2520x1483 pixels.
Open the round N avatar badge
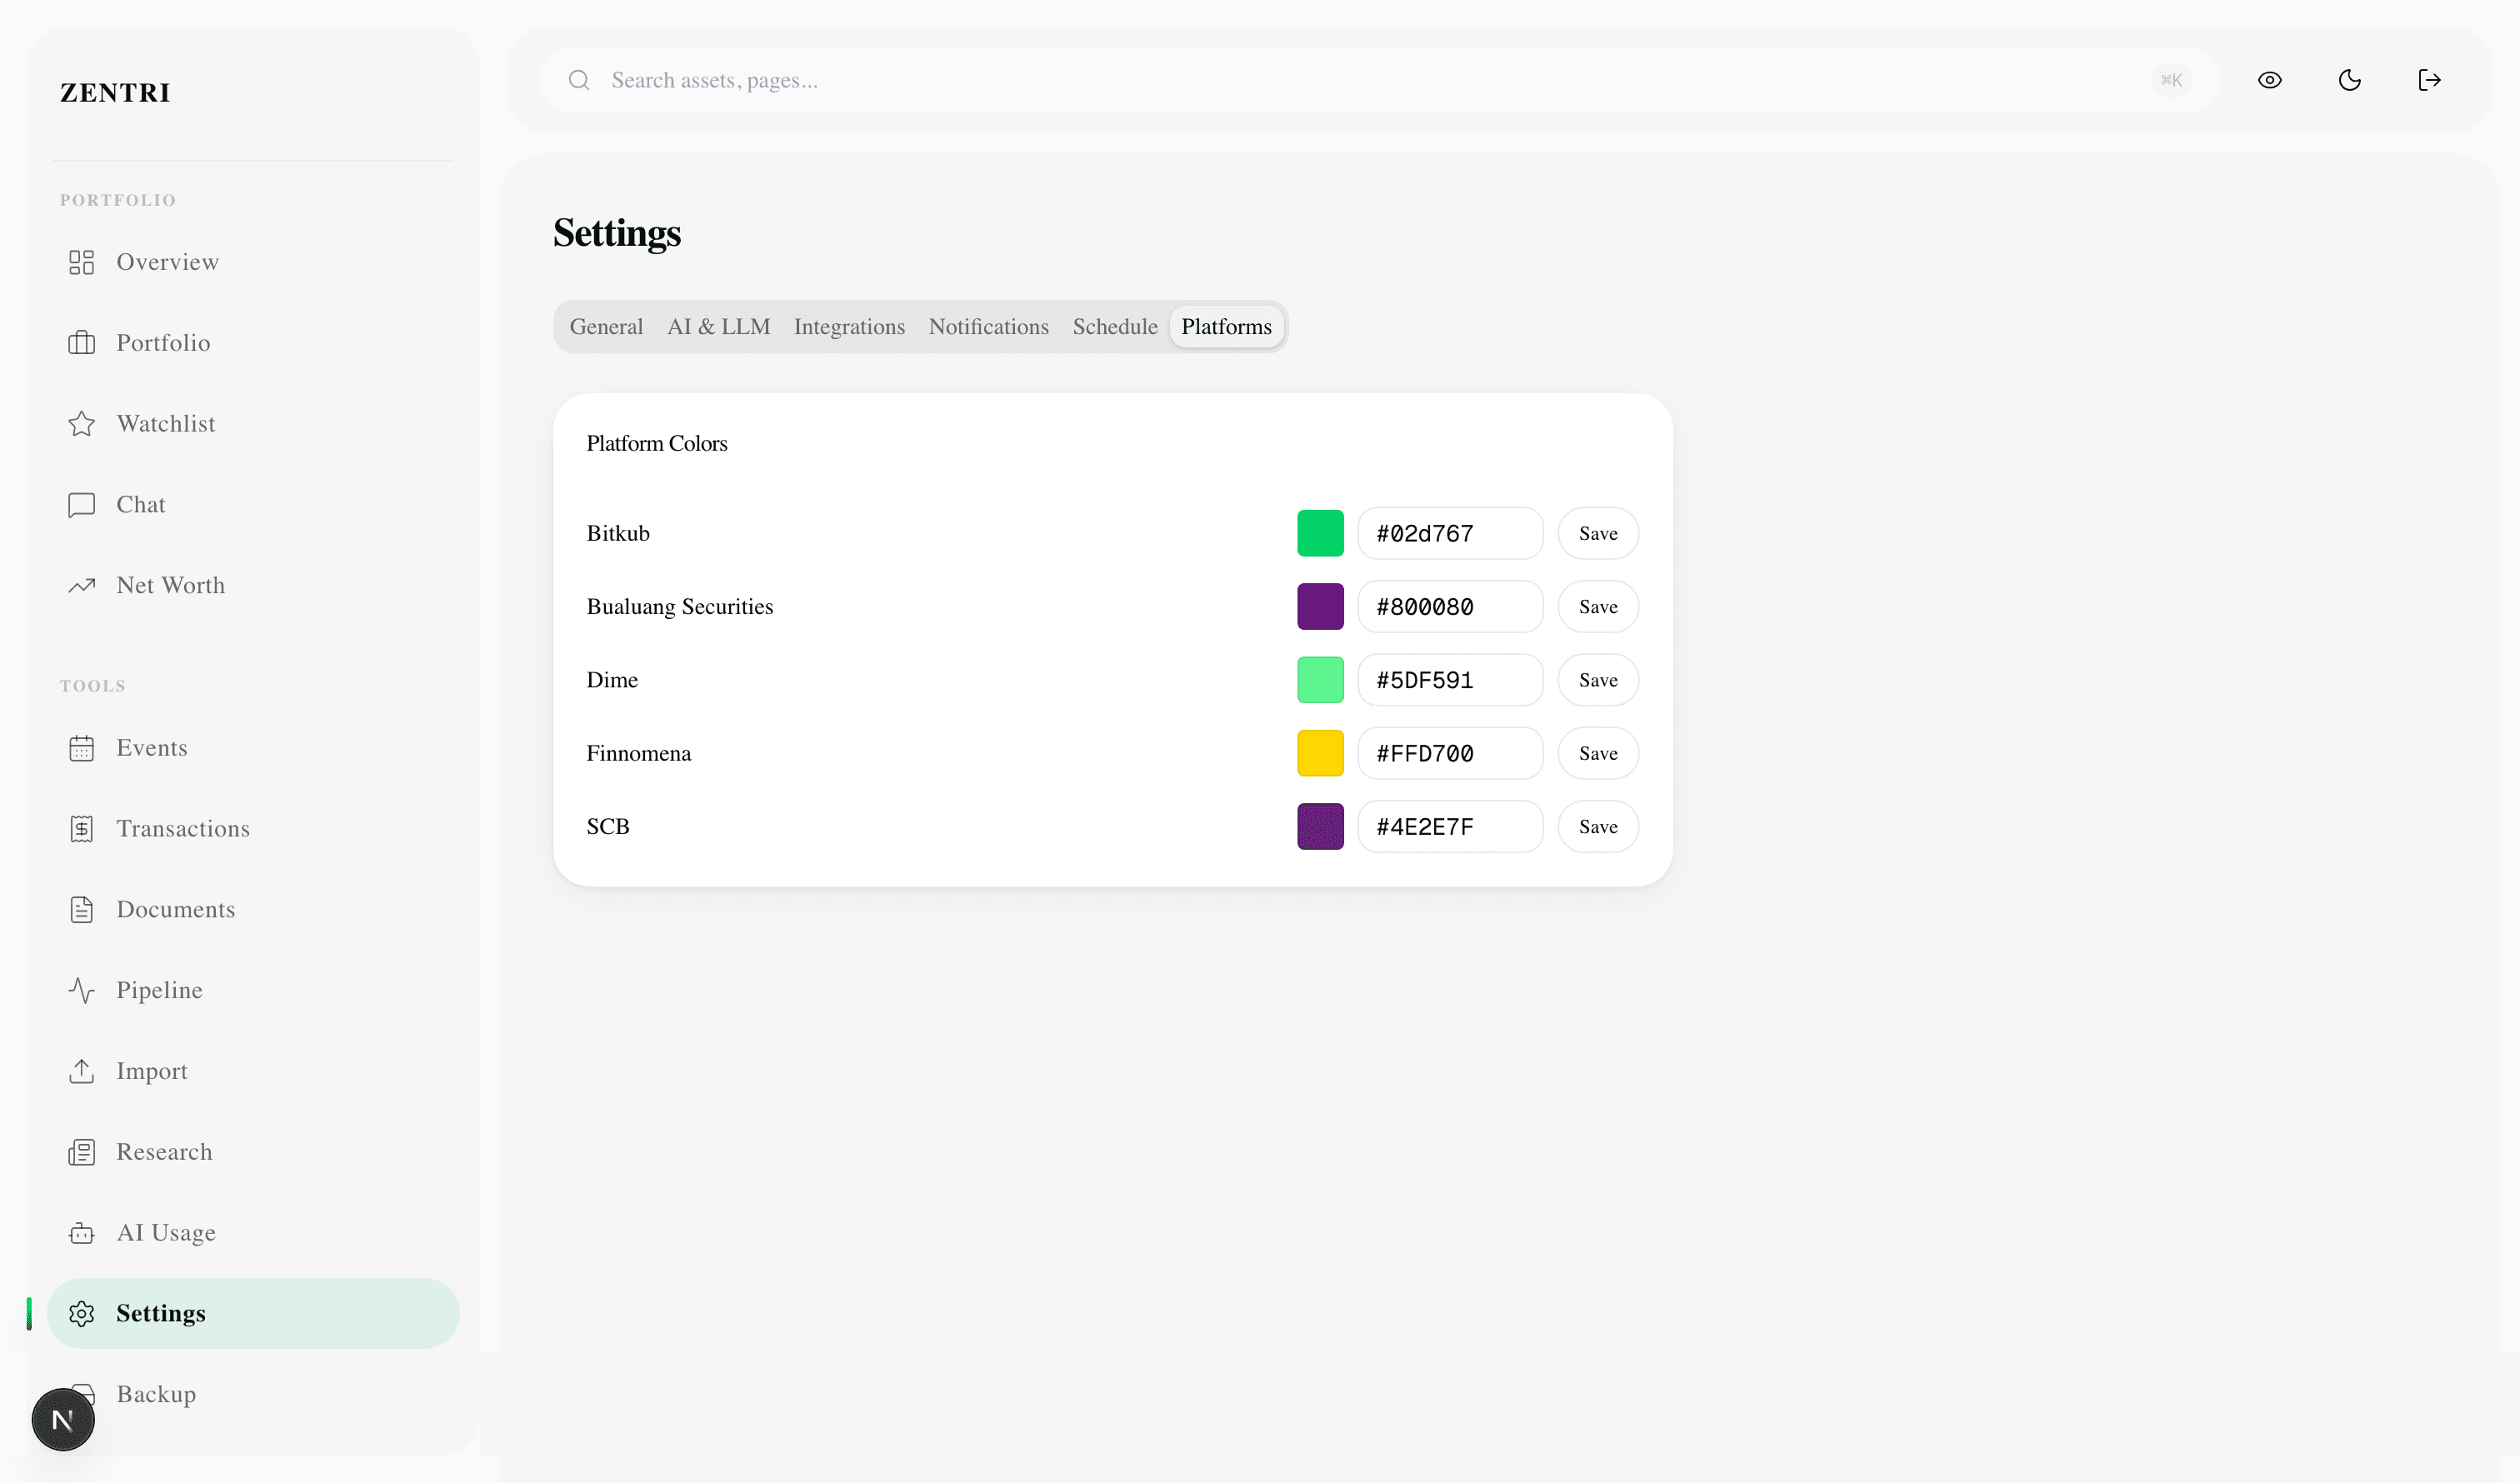(x=63, y=1419)
